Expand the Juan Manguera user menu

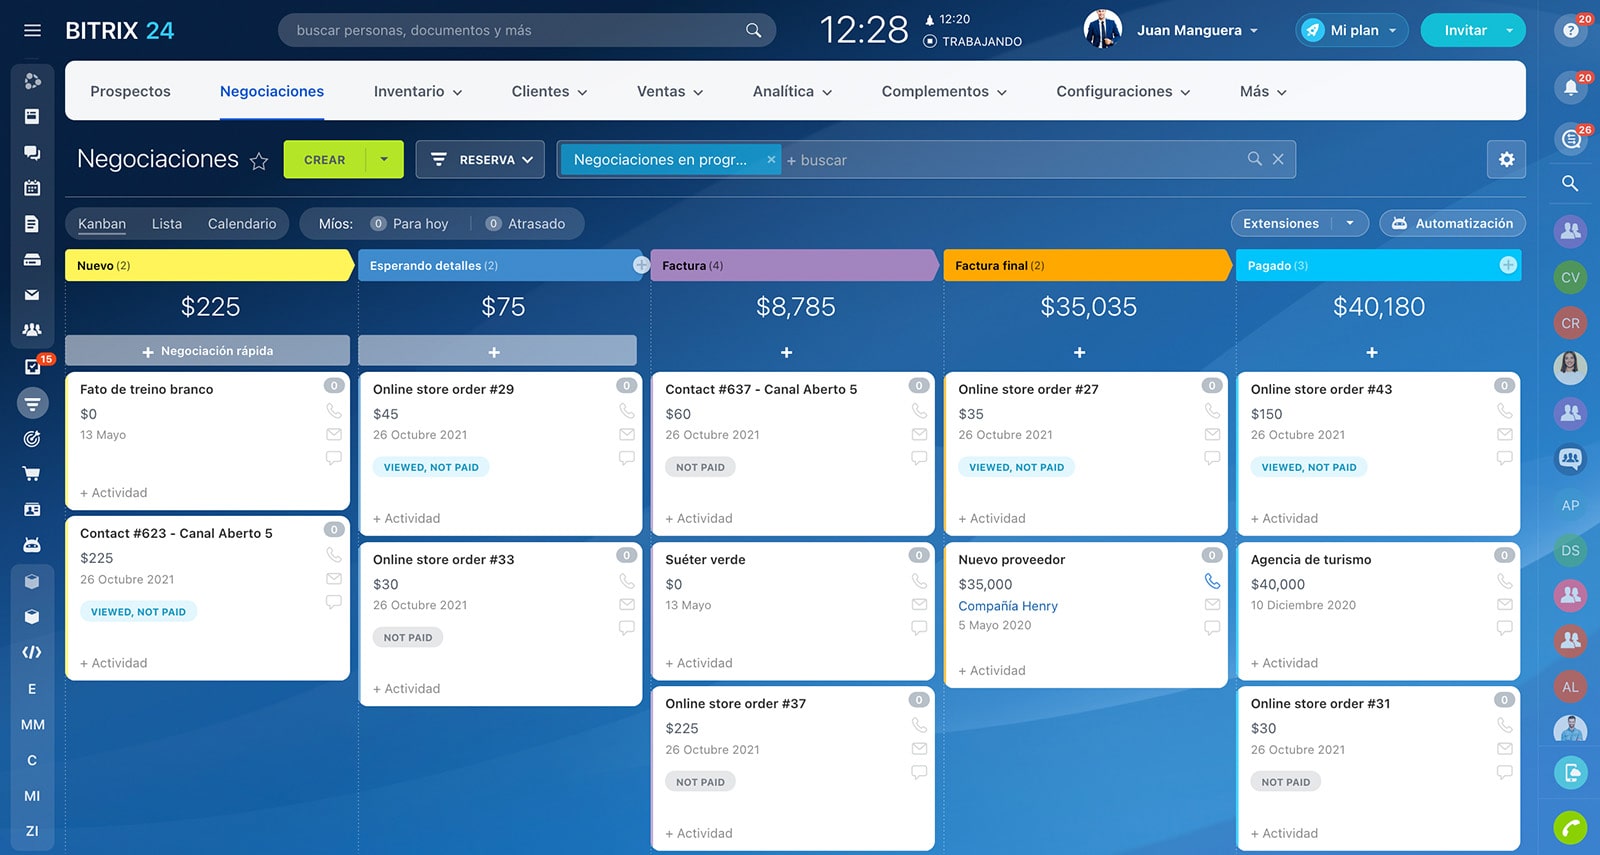click(1198, 31)
